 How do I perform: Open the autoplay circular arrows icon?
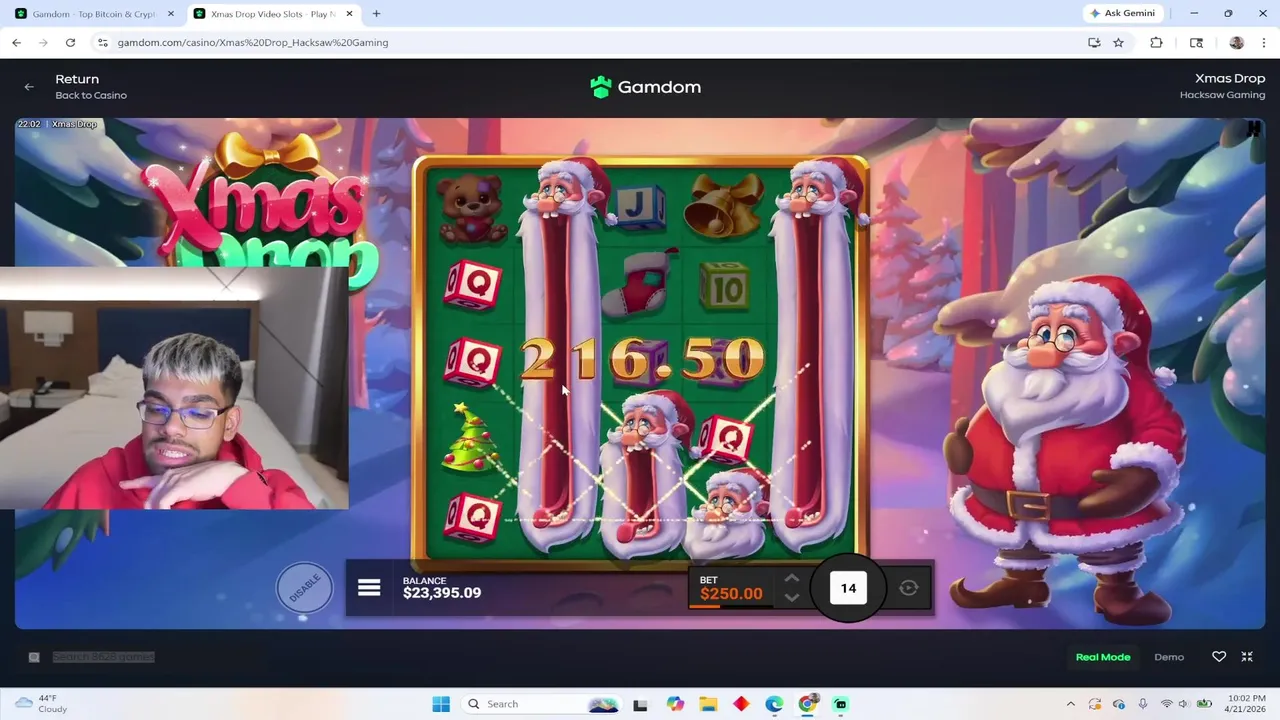pos(908,588)
